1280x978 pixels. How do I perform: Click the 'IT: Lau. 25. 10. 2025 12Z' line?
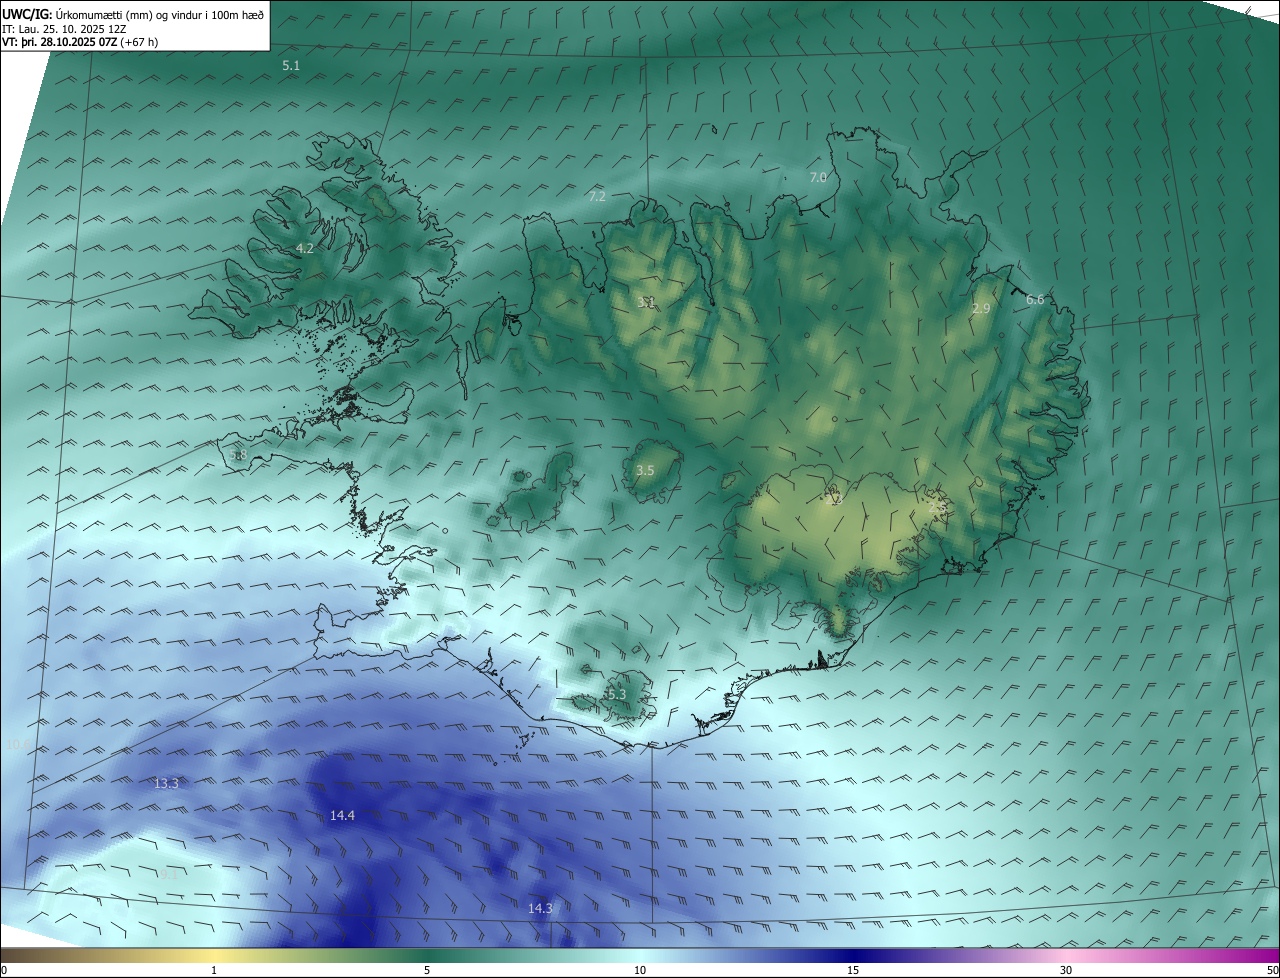(x=64, y=28)
